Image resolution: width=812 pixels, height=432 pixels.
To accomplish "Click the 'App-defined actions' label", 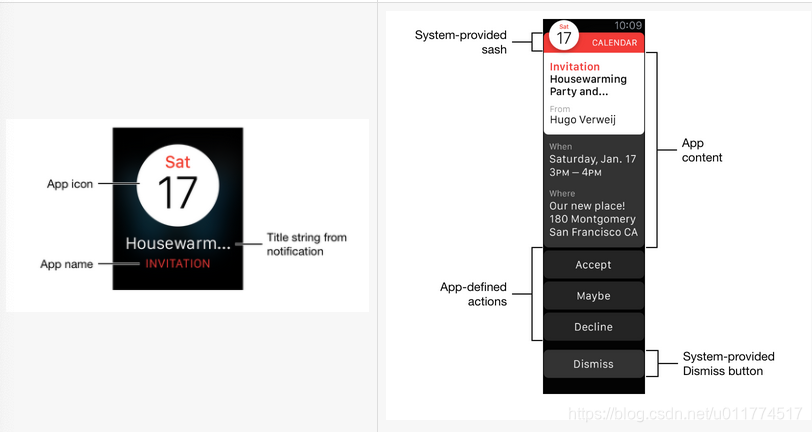I will coord(473,294).
